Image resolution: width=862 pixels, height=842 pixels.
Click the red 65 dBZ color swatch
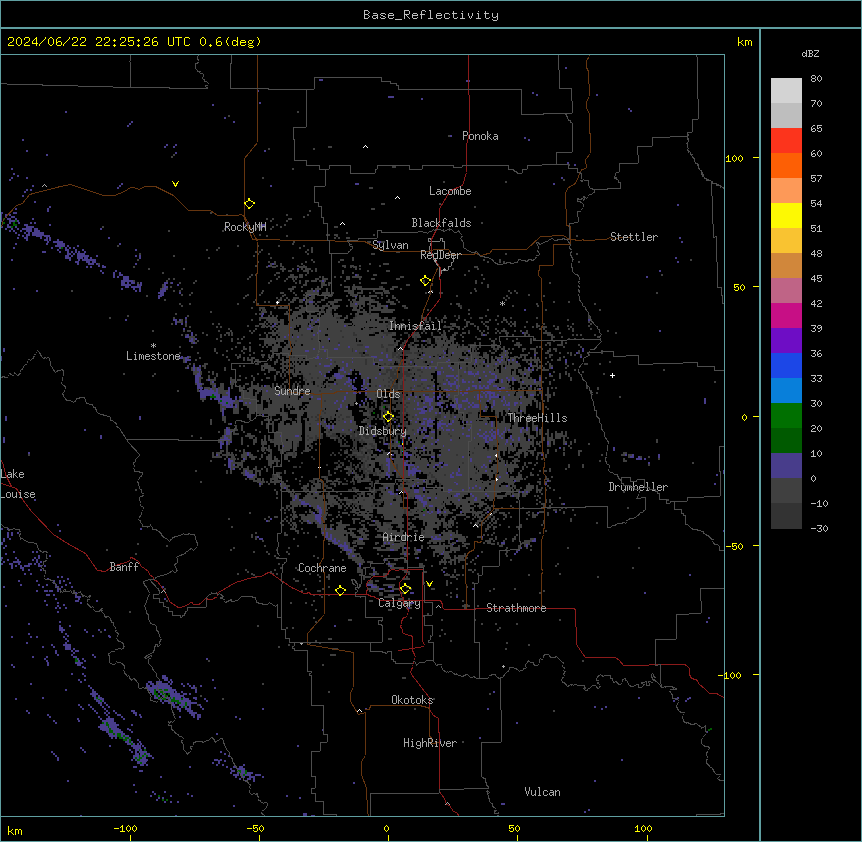tap(786, 140)
